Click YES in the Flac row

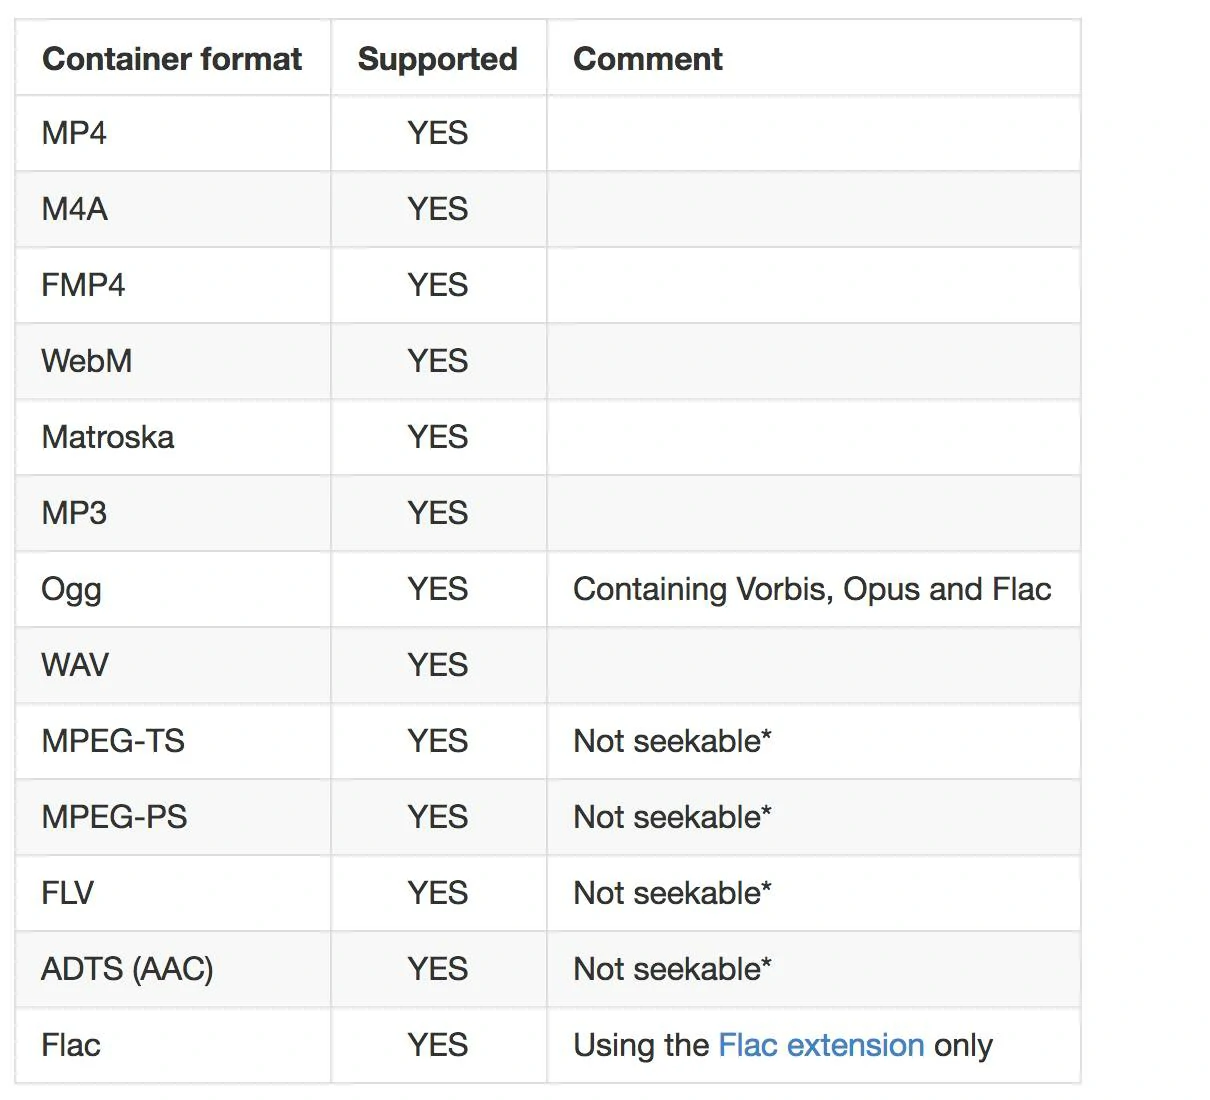437,1045
